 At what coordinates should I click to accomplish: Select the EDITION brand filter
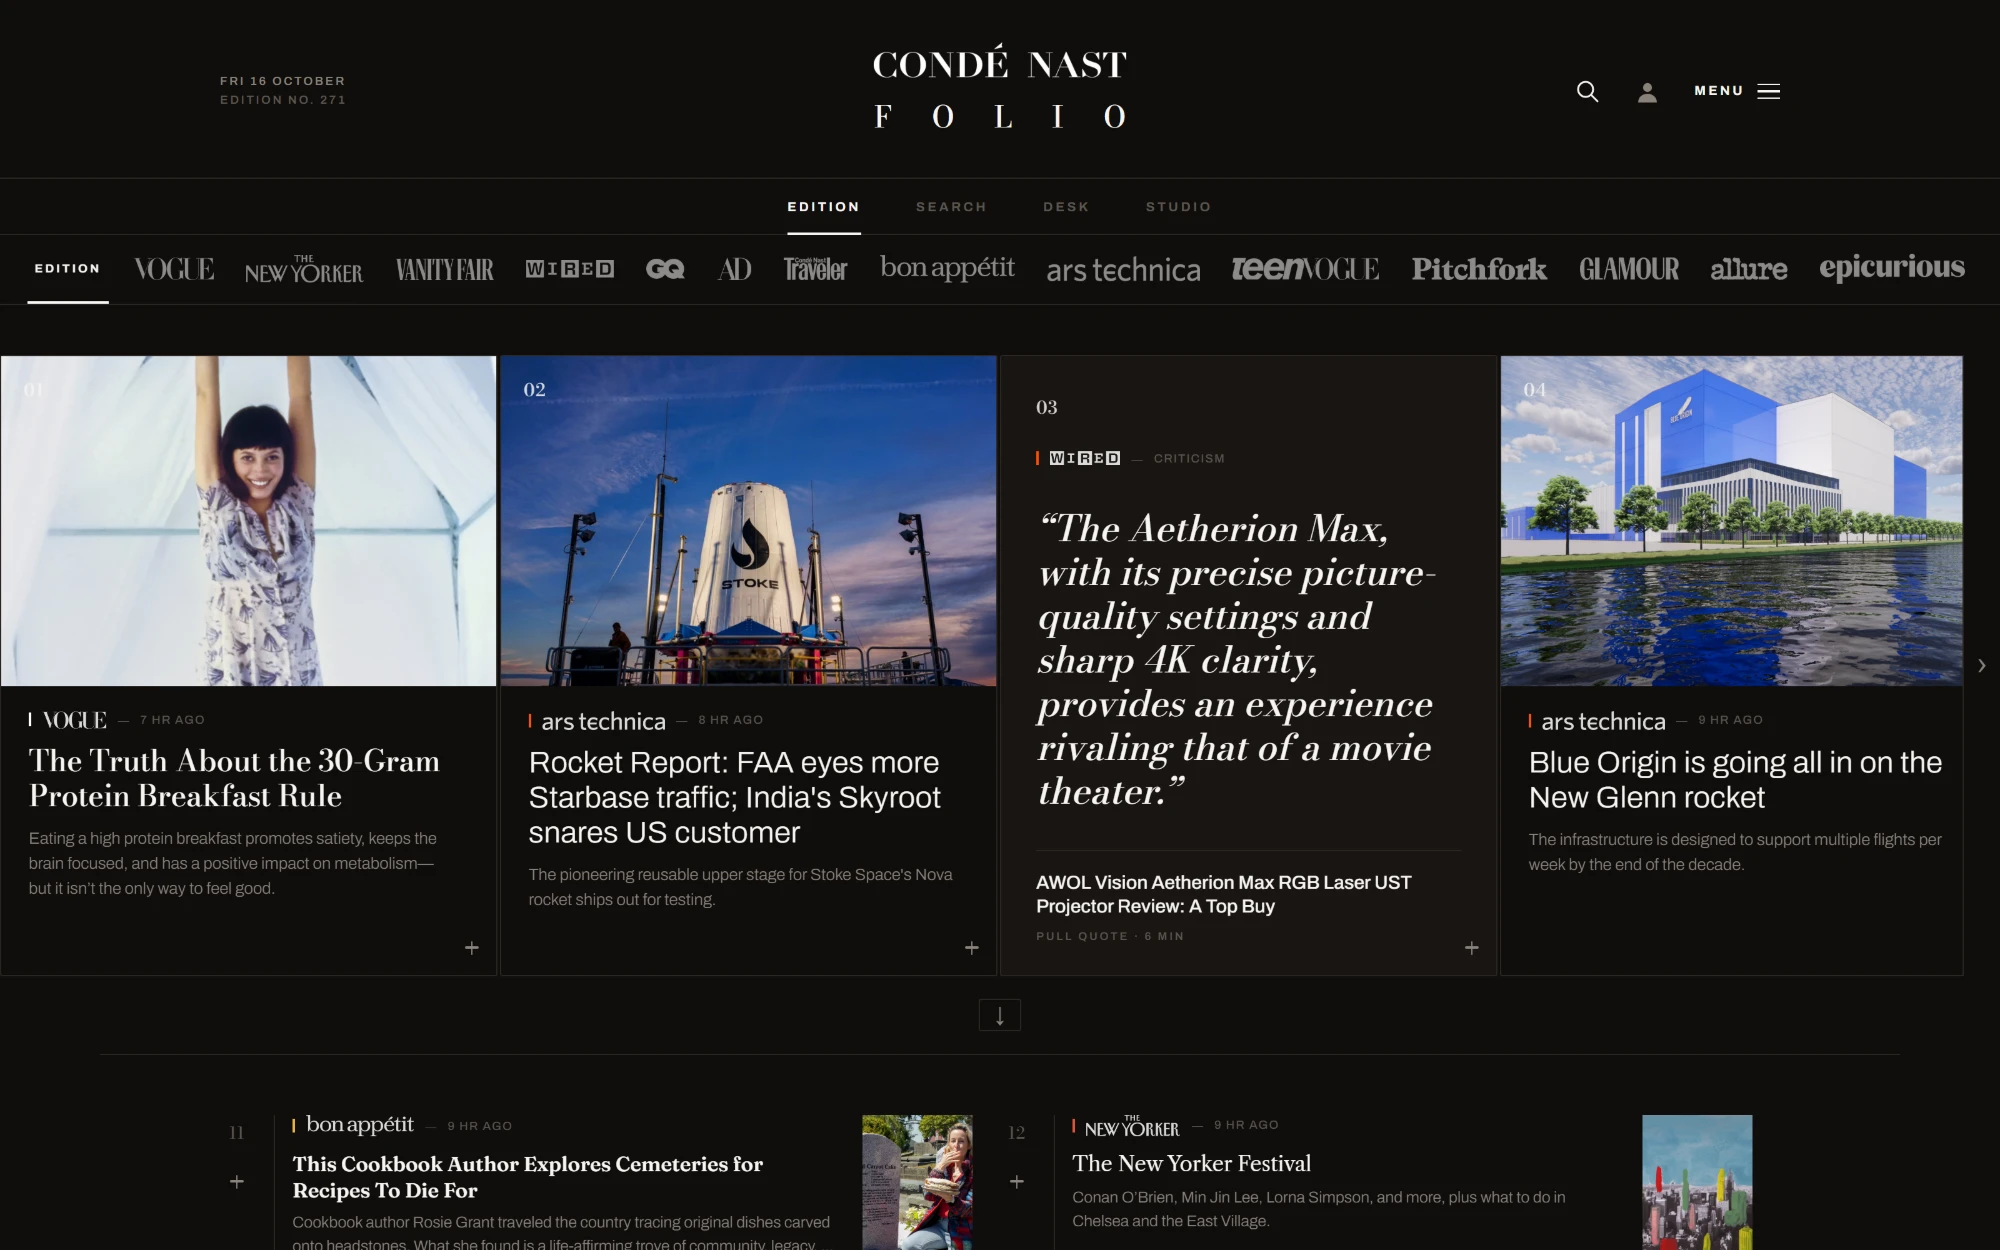click(67, 269)
